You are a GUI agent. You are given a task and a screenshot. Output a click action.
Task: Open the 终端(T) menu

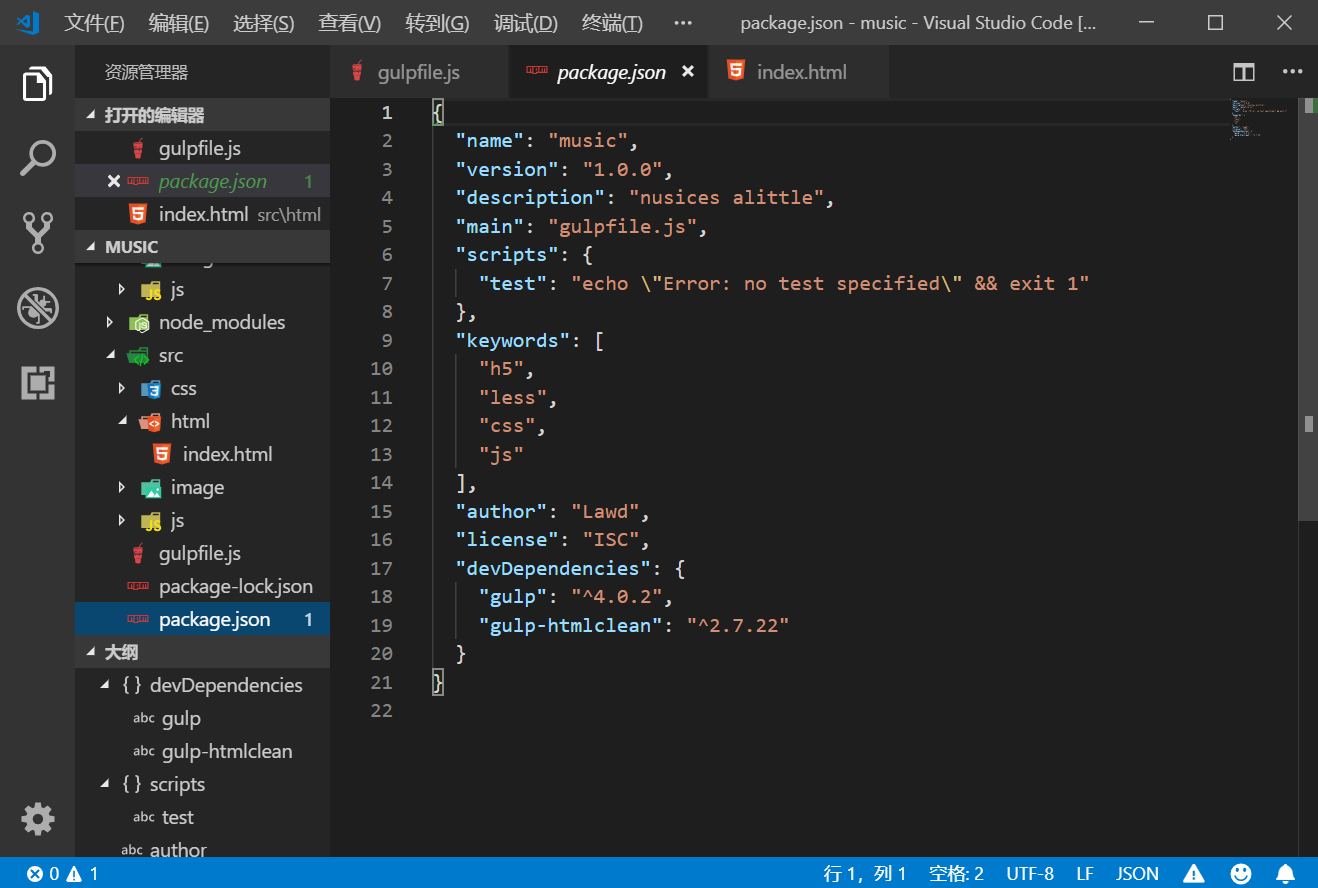pos(612,23)
